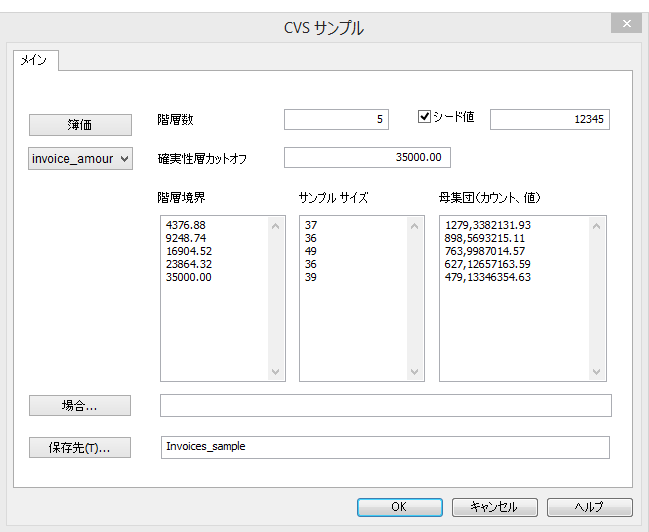Cancel the dialog with キャンセル
The width and height of the screenshot is (649, 532).
tap(495, 507)
